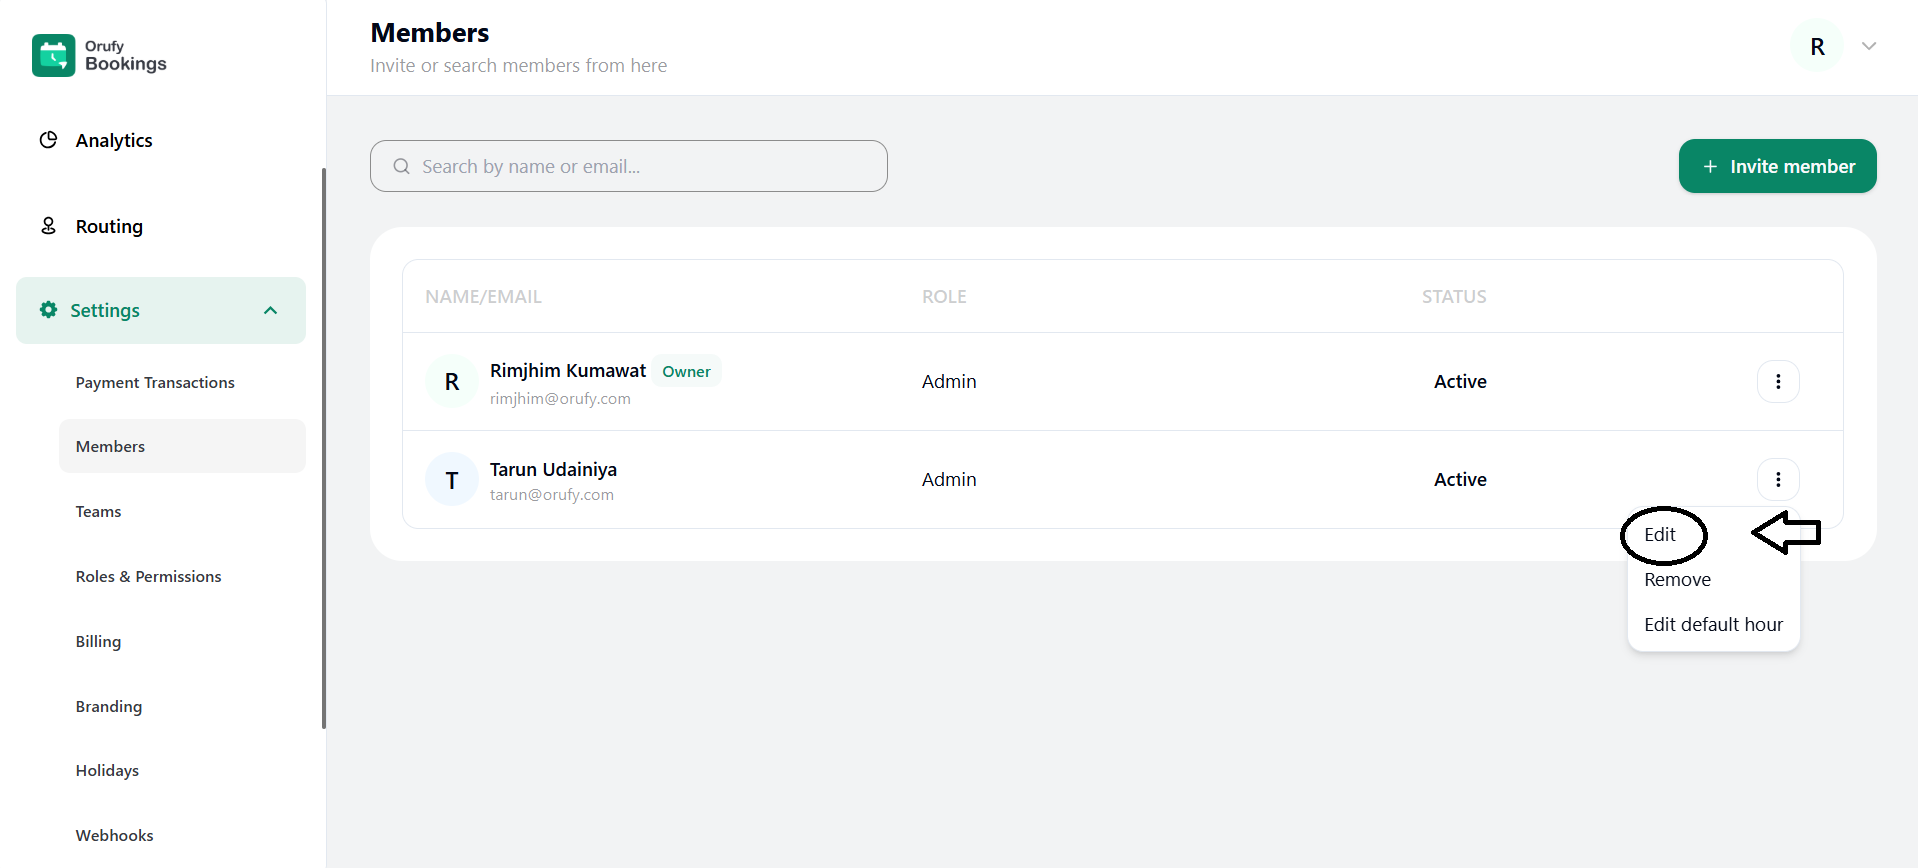Image resolution: width=1918 pixels, height=868 pixels.
Task: Click the Orufy Bookings logo icon
Action: pyautogui.click(x=53, y=55)
